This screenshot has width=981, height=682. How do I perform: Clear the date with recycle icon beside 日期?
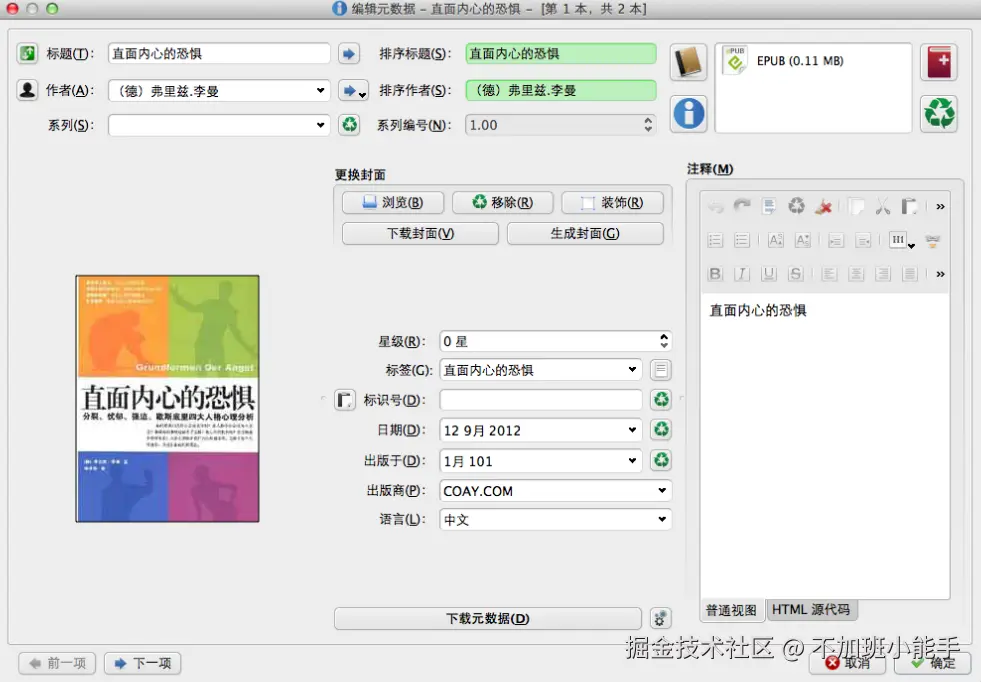pyautogui.click(x=661, y=429)
